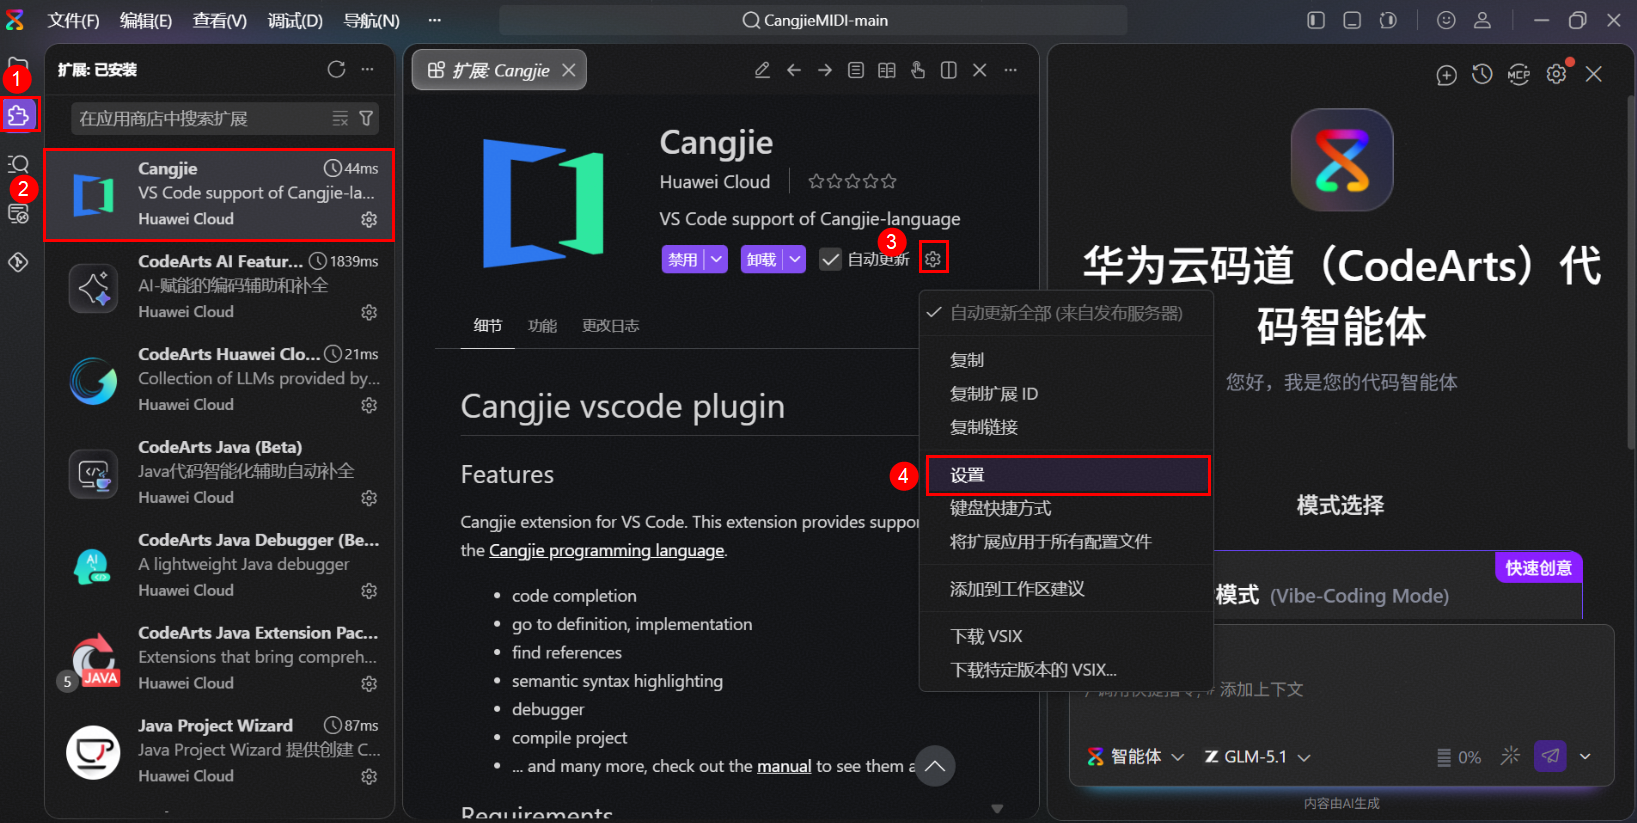Open the Cangjie programming language link
Screen dimensions: 1637x823
point(606,551)
